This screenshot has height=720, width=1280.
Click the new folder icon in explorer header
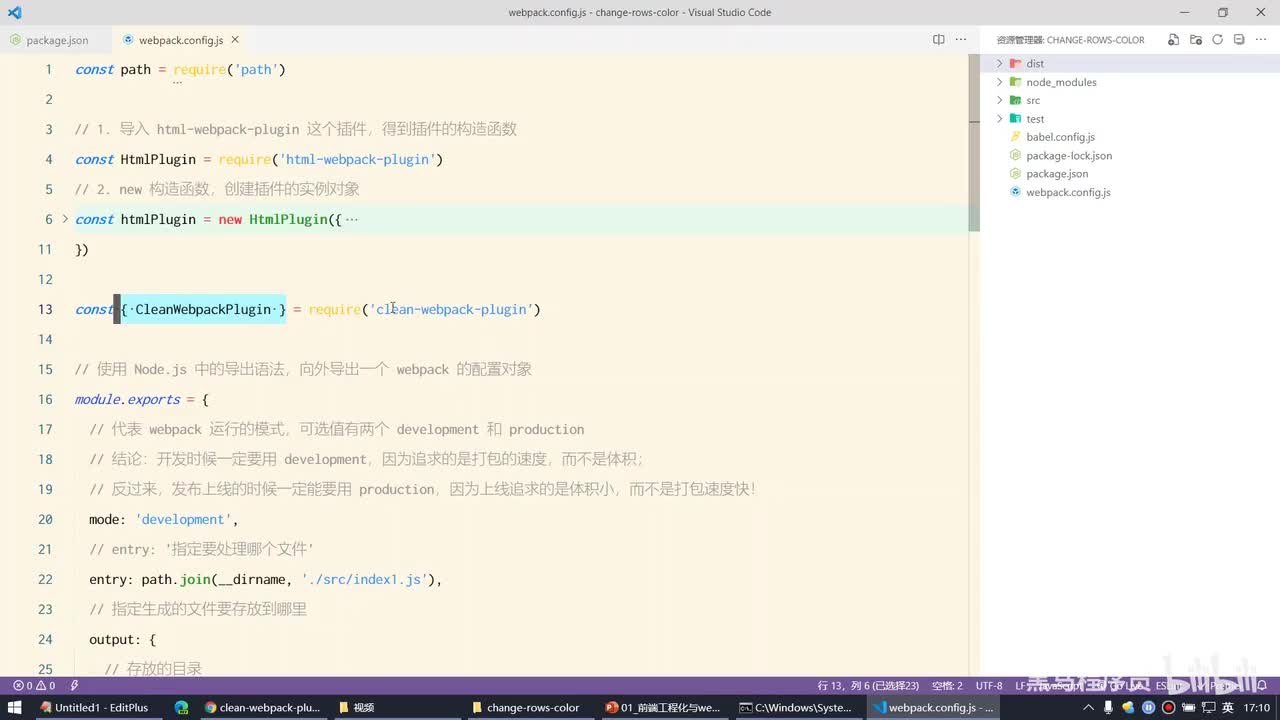click(1196, 40)
